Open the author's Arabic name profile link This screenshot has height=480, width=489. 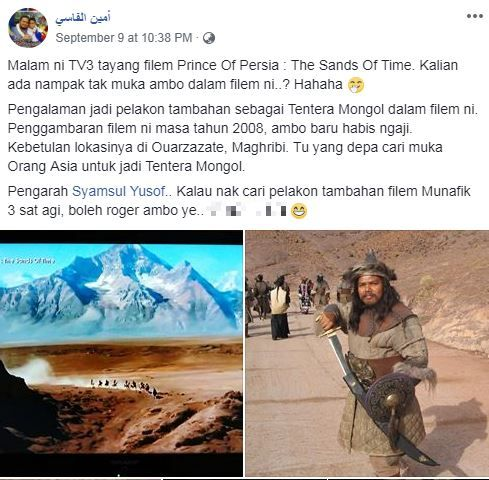(83, 18)
